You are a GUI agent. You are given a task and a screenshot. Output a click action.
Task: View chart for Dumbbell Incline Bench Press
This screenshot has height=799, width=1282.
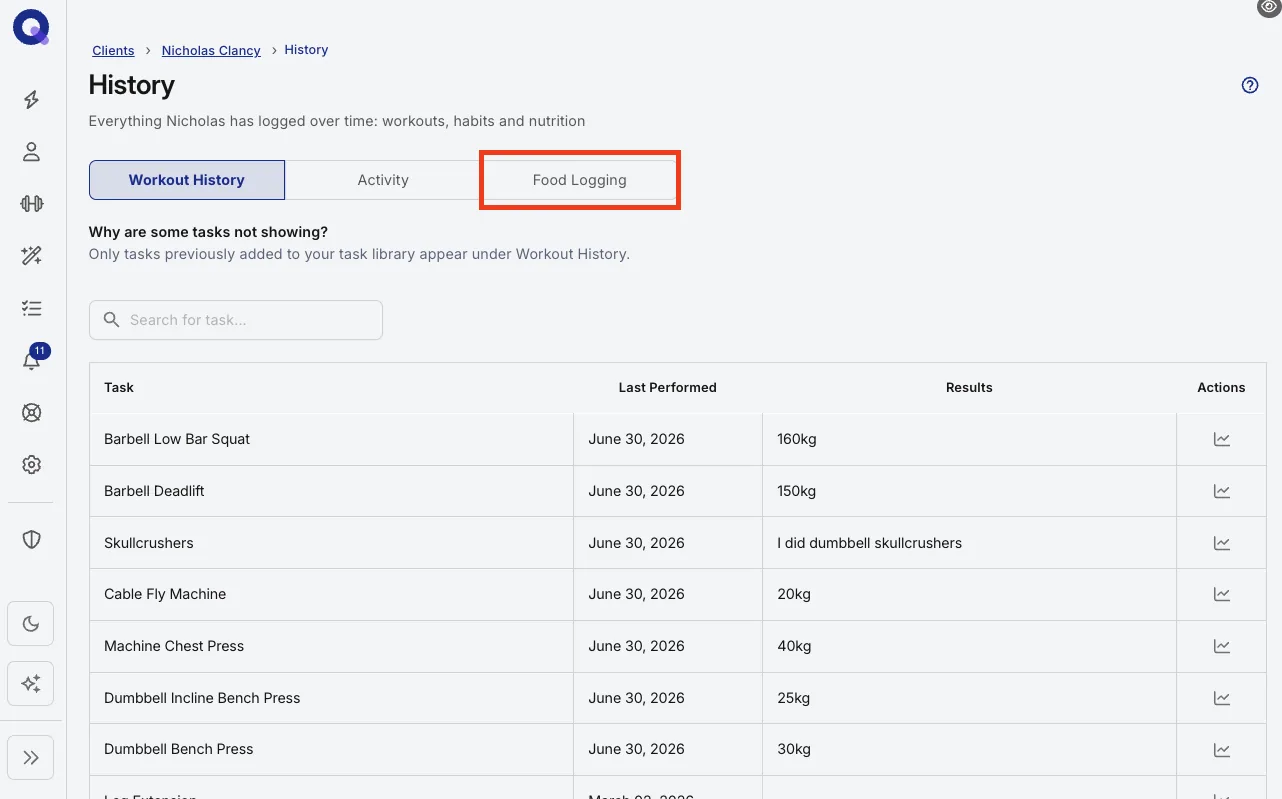point(1222,698)
